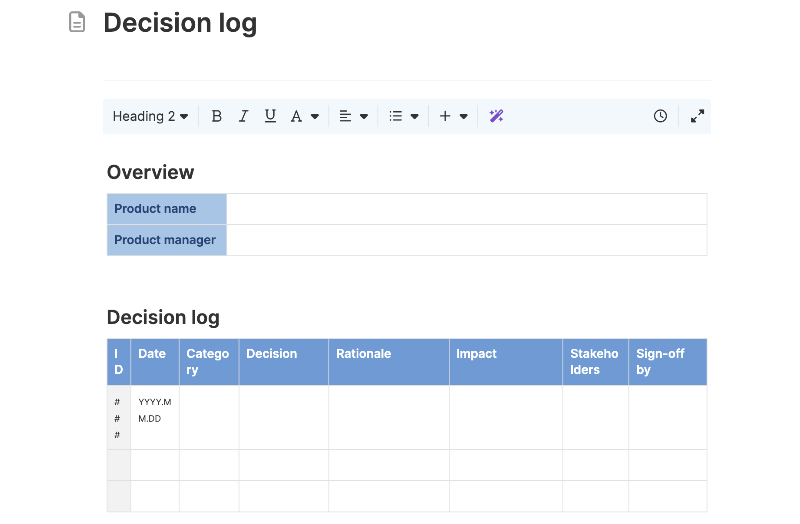
Task: Click the Decision log page title
Action: tap(180, 23)
